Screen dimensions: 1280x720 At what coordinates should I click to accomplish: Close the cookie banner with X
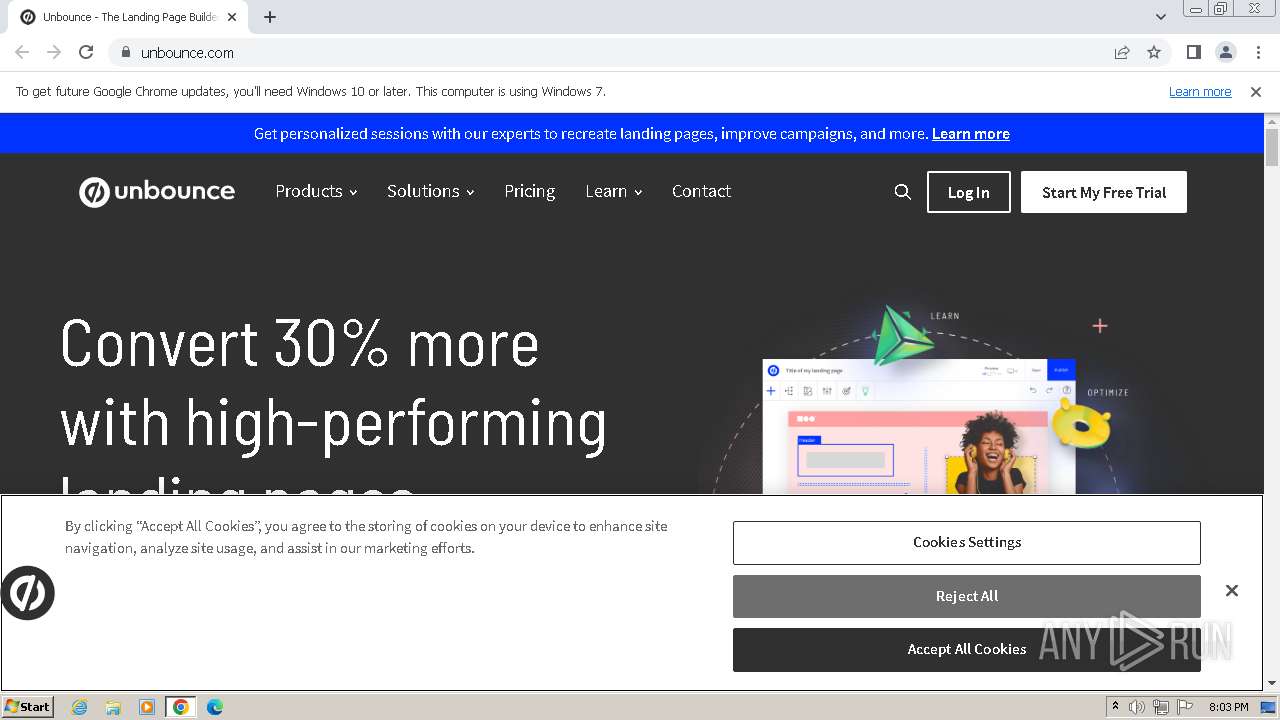tap(1232, 591)
